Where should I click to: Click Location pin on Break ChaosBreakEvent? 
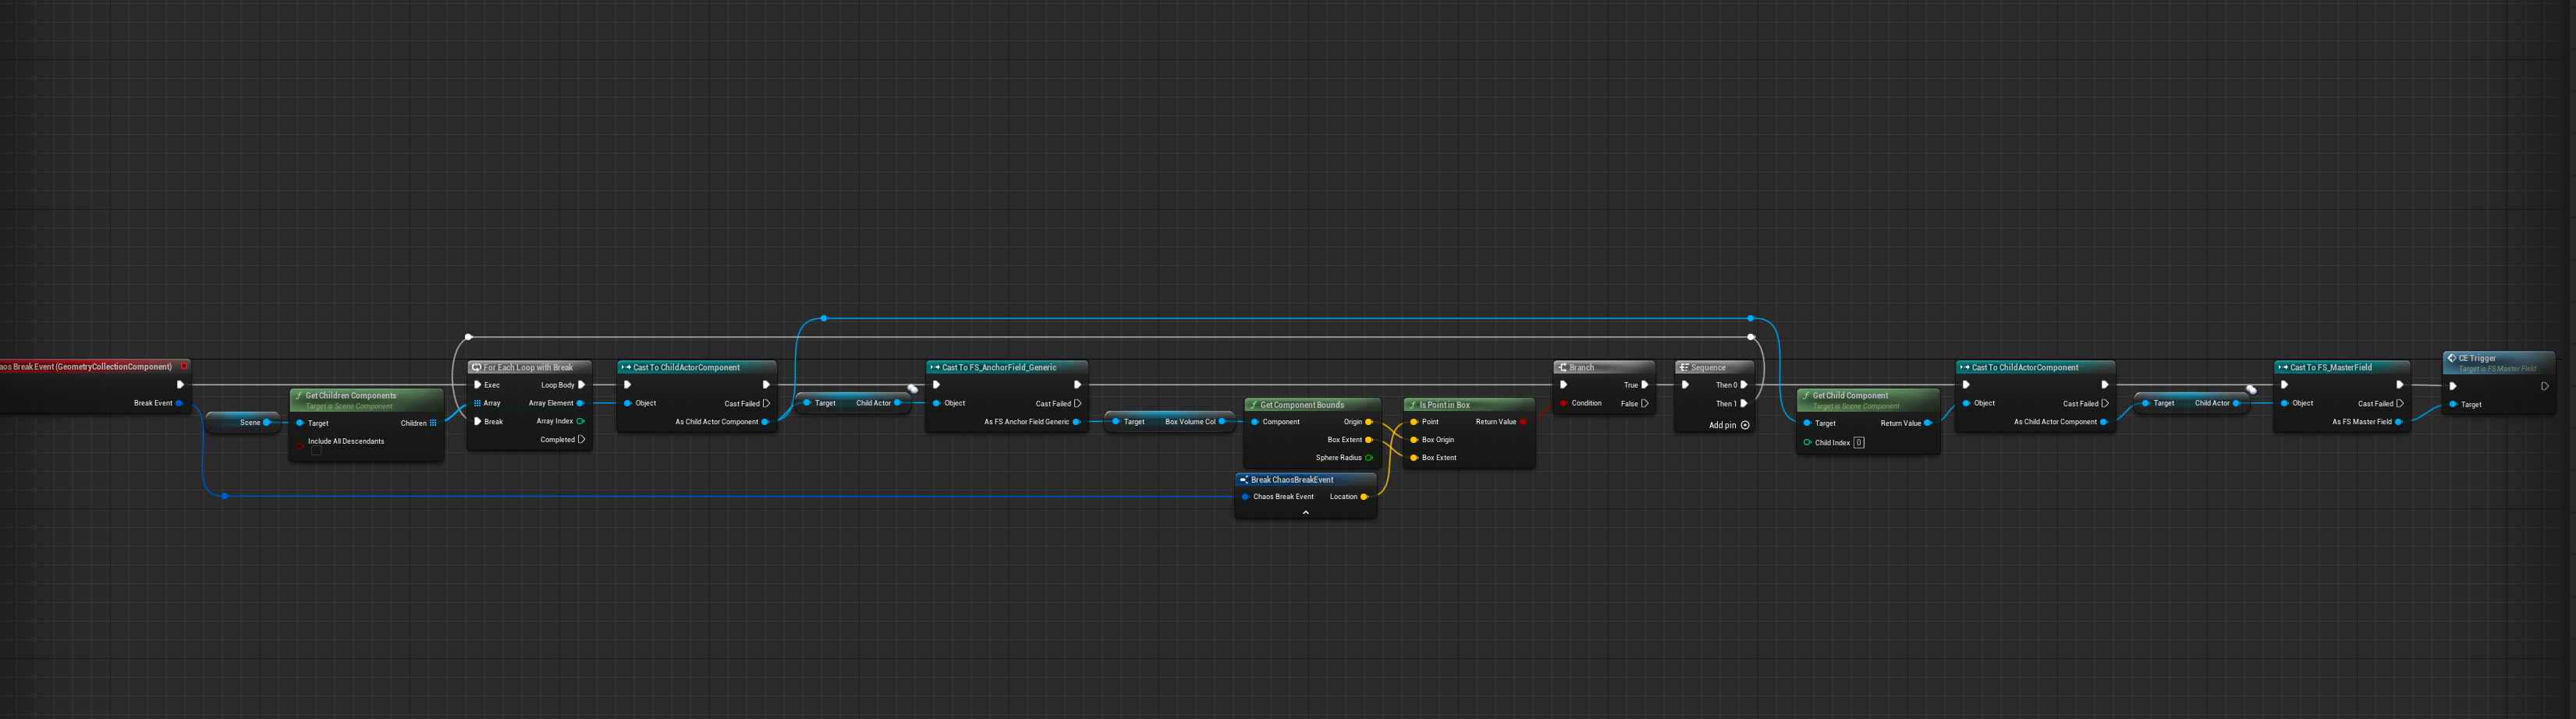click(x=1365, y=497)
